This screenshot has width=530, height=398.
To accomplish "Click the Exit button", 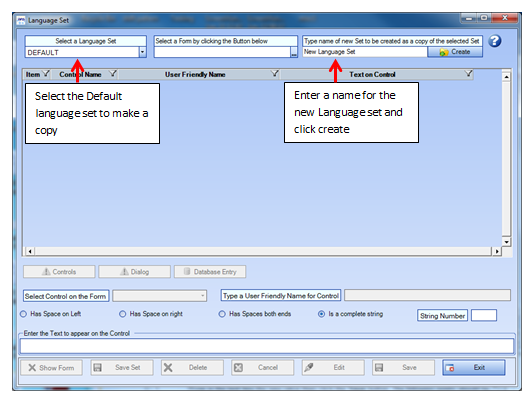I will click(x=474, y=368).
